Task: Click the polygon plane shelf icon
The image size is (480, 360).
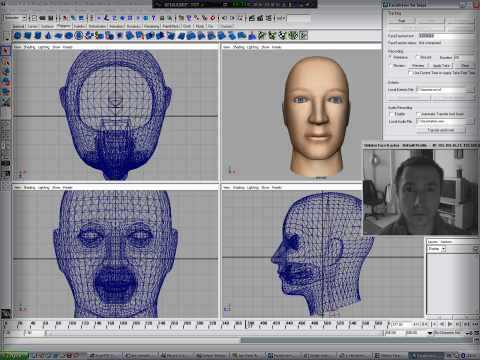Action: (x=58, y=35)
